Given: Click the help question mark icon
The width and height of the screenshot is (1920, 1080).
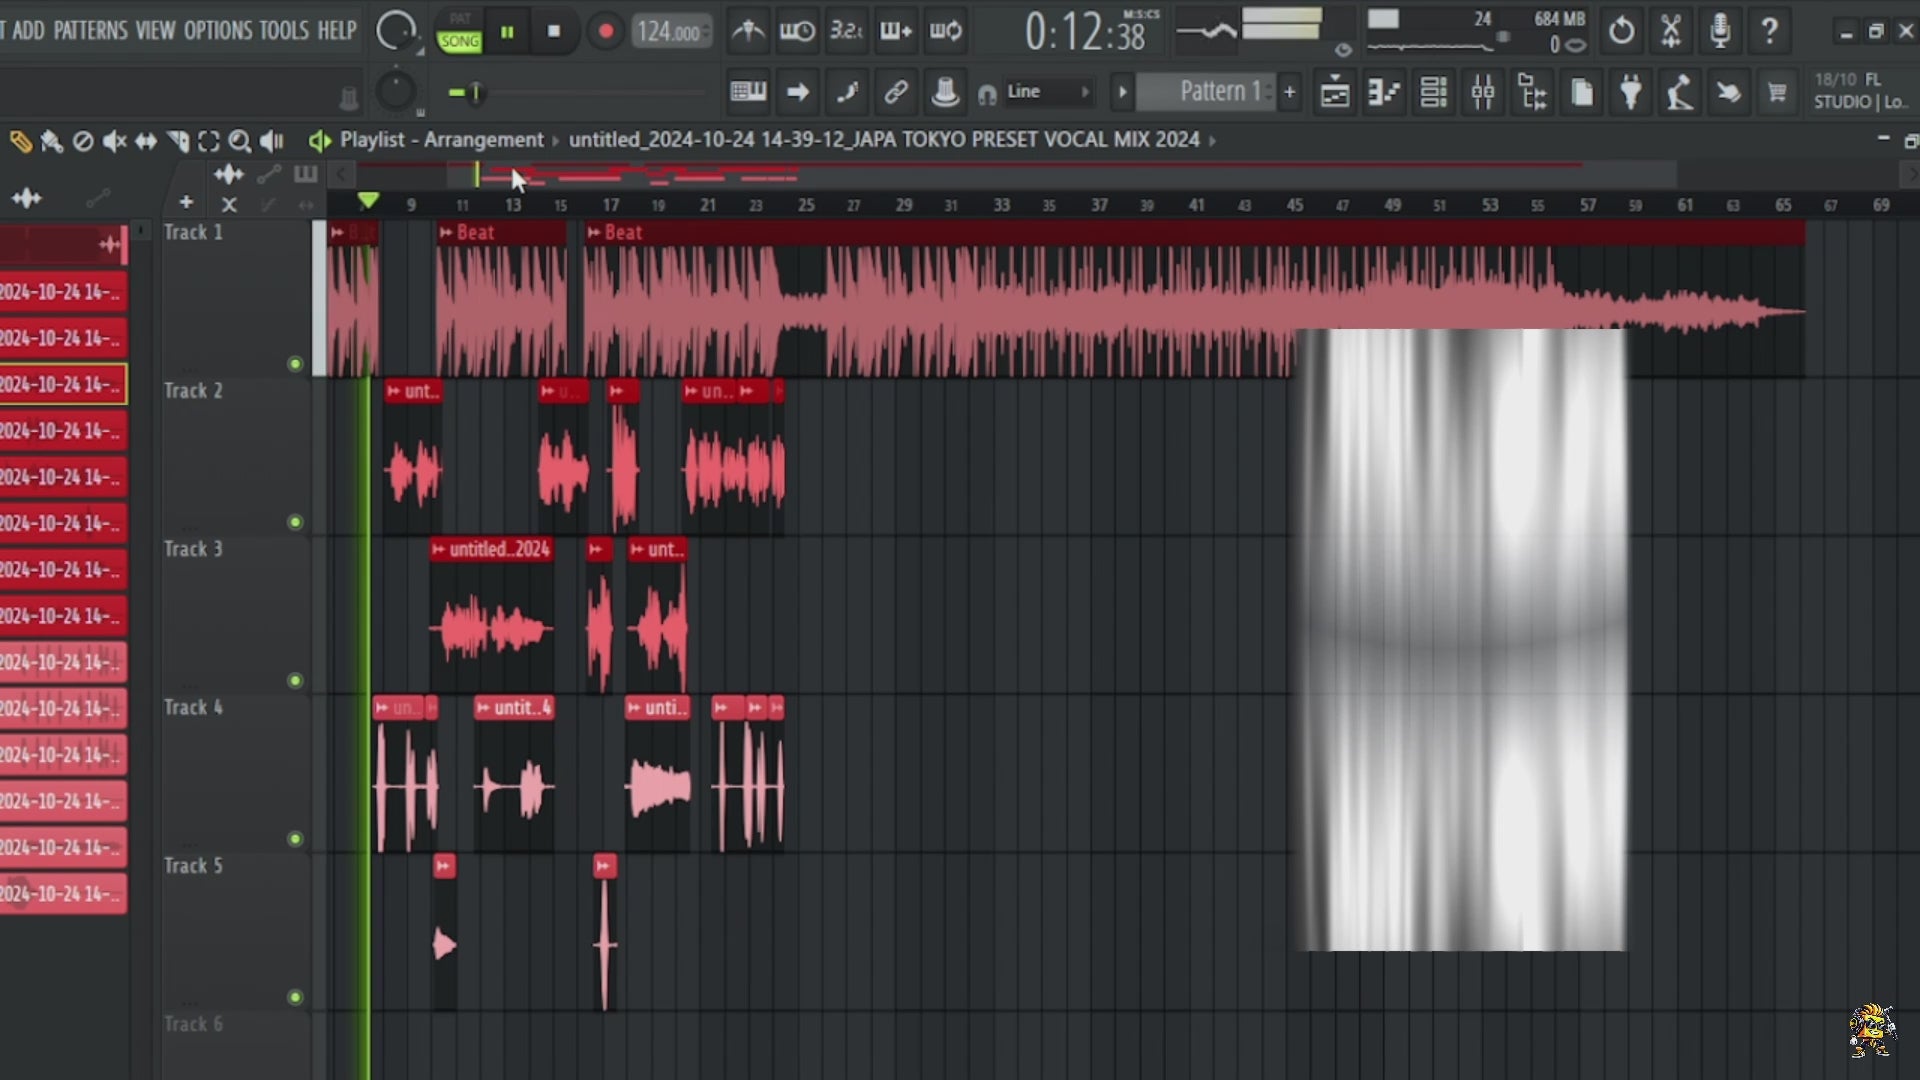Looking at the screenshot, I should [x=1769, y=31].
